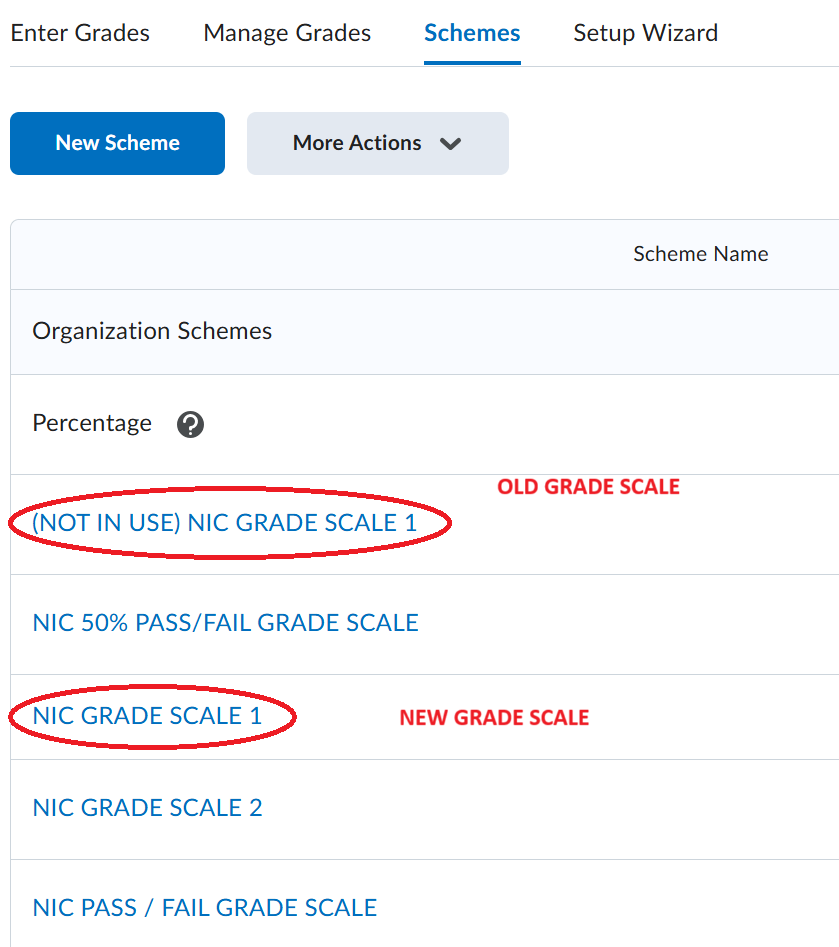
Task: Click the chevron arrow in More Actions
Action: click(x=450, y=144)
